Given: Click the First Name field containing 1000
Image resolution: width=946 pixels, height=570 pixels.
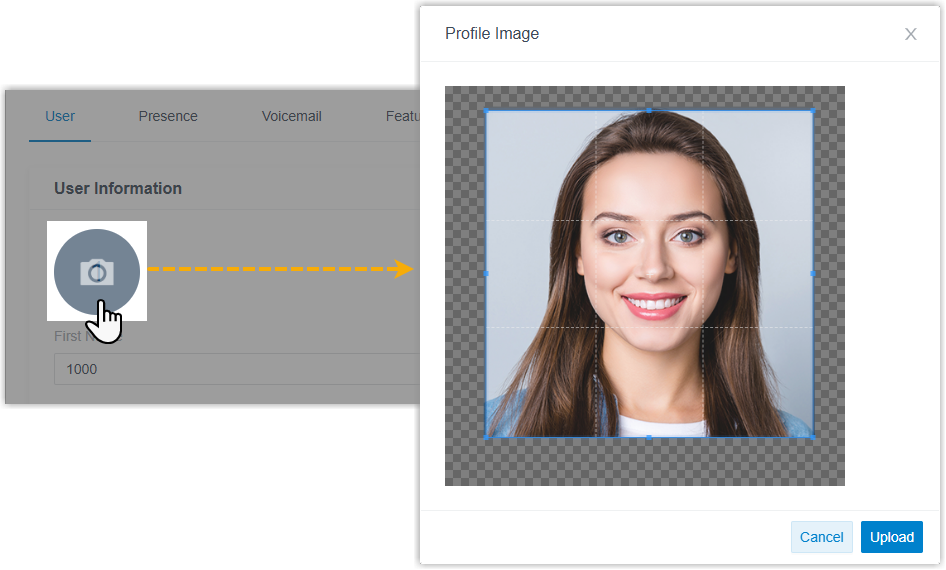Looking at the screenshot, I should click(x=235, y=369).
